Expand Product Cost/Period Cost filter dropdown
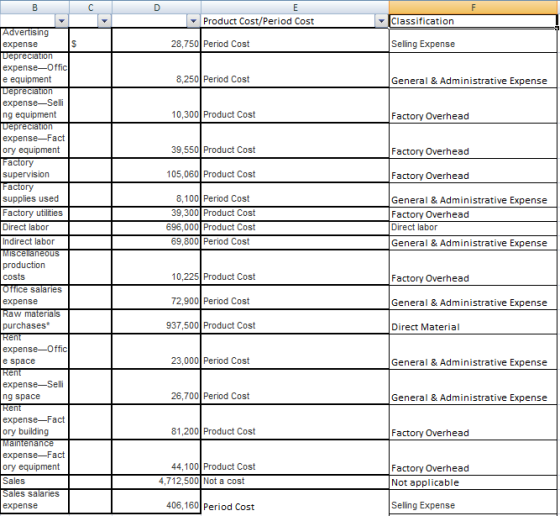Viewport: 560px width, 516px height. [x=381, y=21]
